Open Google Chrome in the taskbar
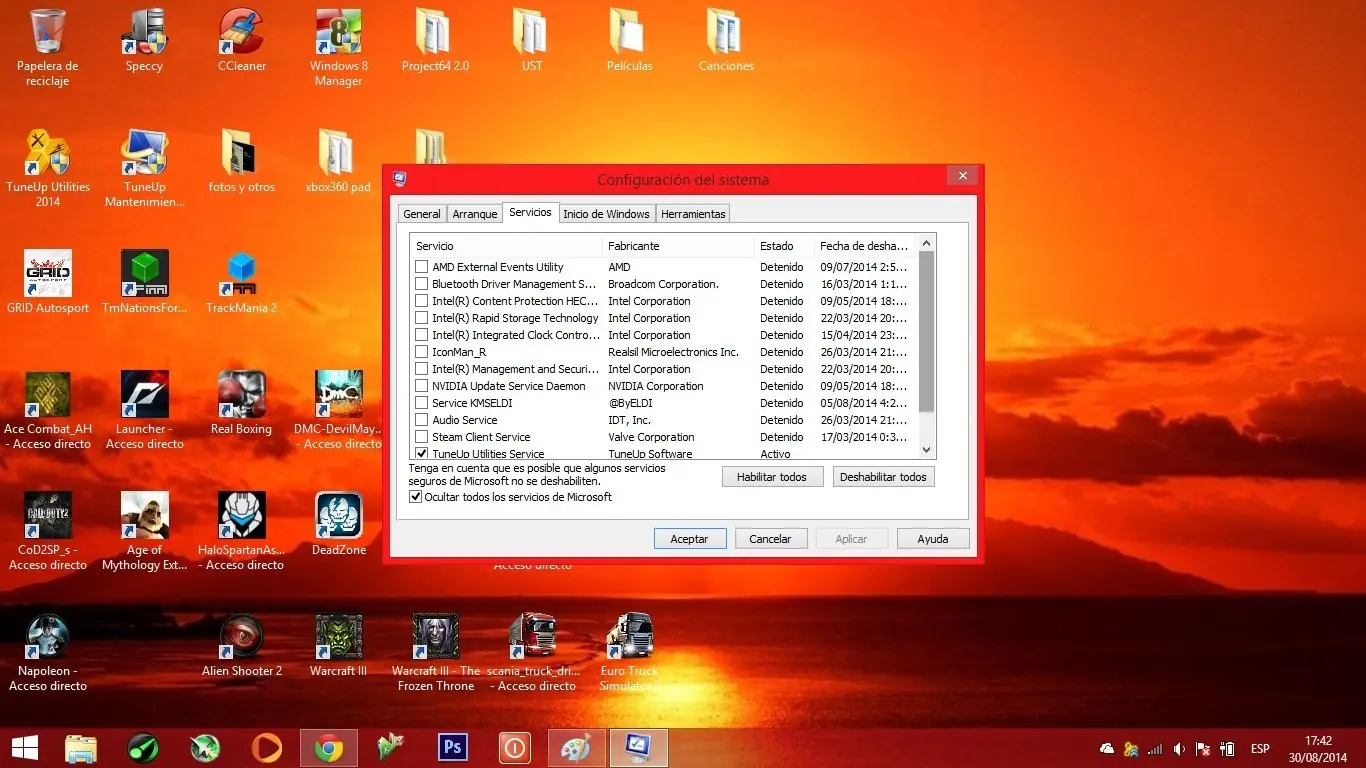The image size is (1366, 768). 329,748
